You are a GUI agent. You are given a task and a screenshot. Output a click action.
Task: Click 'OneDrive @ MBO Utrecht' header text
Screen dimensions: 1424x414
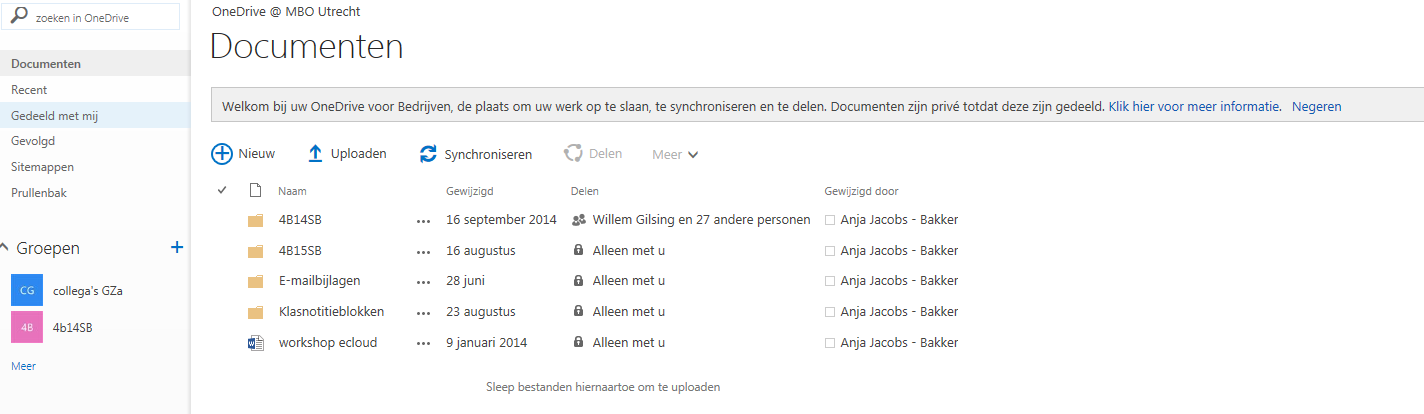286,12
